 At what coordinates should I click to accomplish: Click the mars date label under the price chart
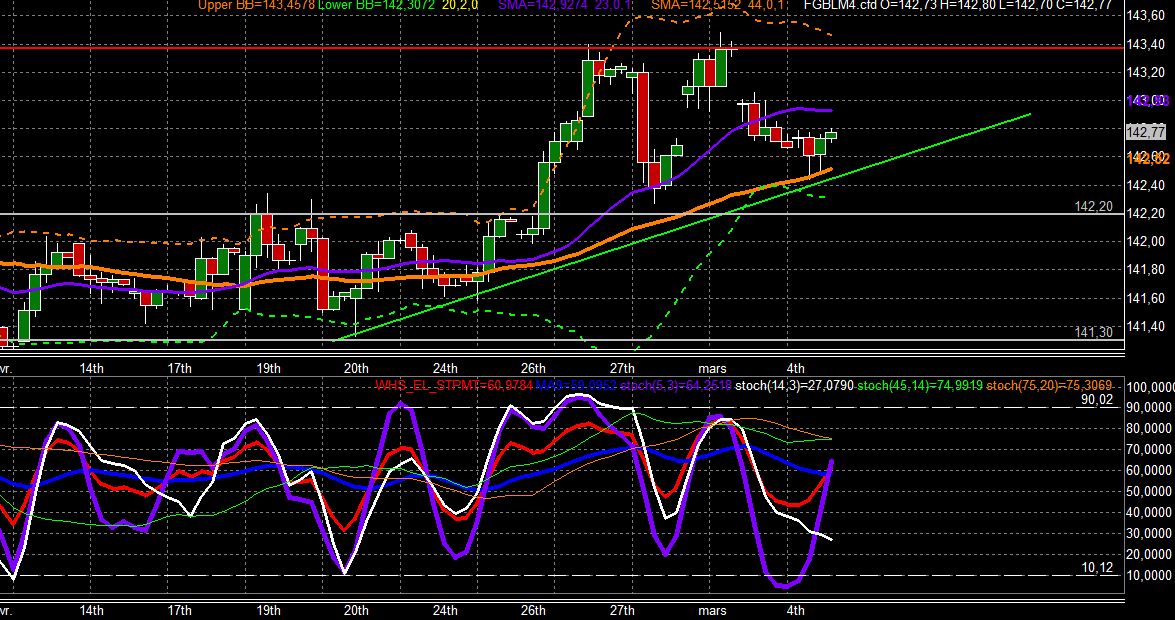coord(712,369)
